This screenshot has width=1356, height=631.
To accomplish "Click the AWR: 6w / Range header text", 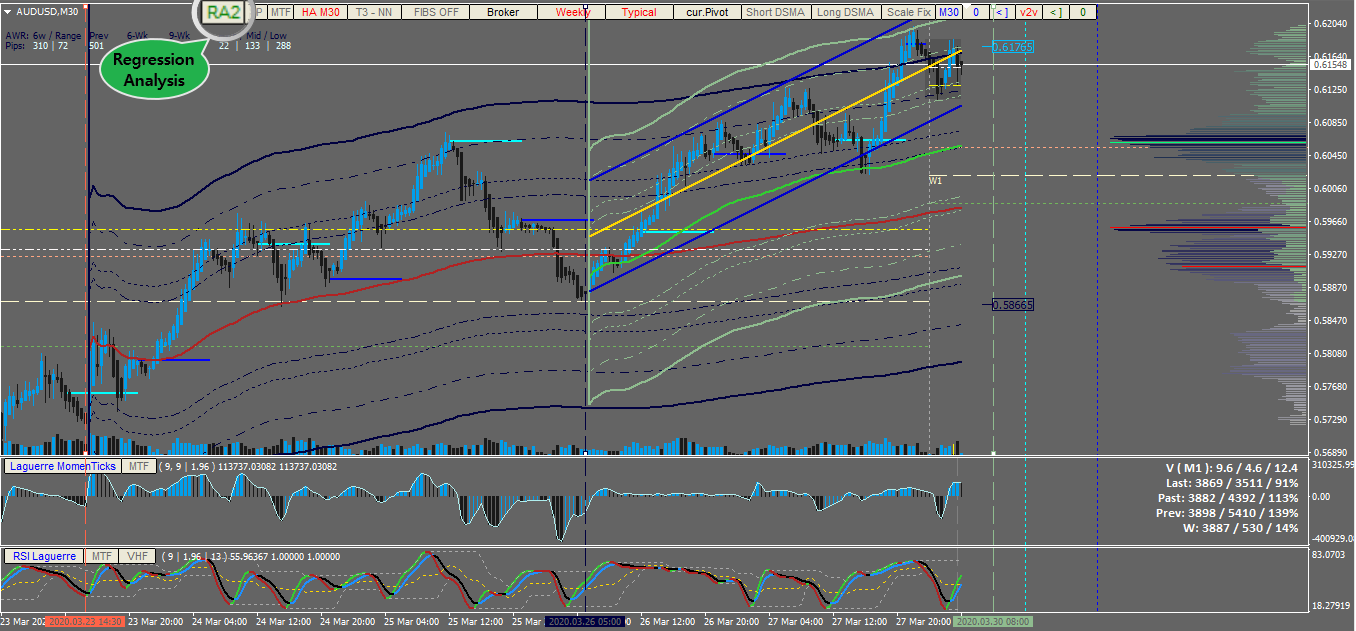I will point(43,35).
